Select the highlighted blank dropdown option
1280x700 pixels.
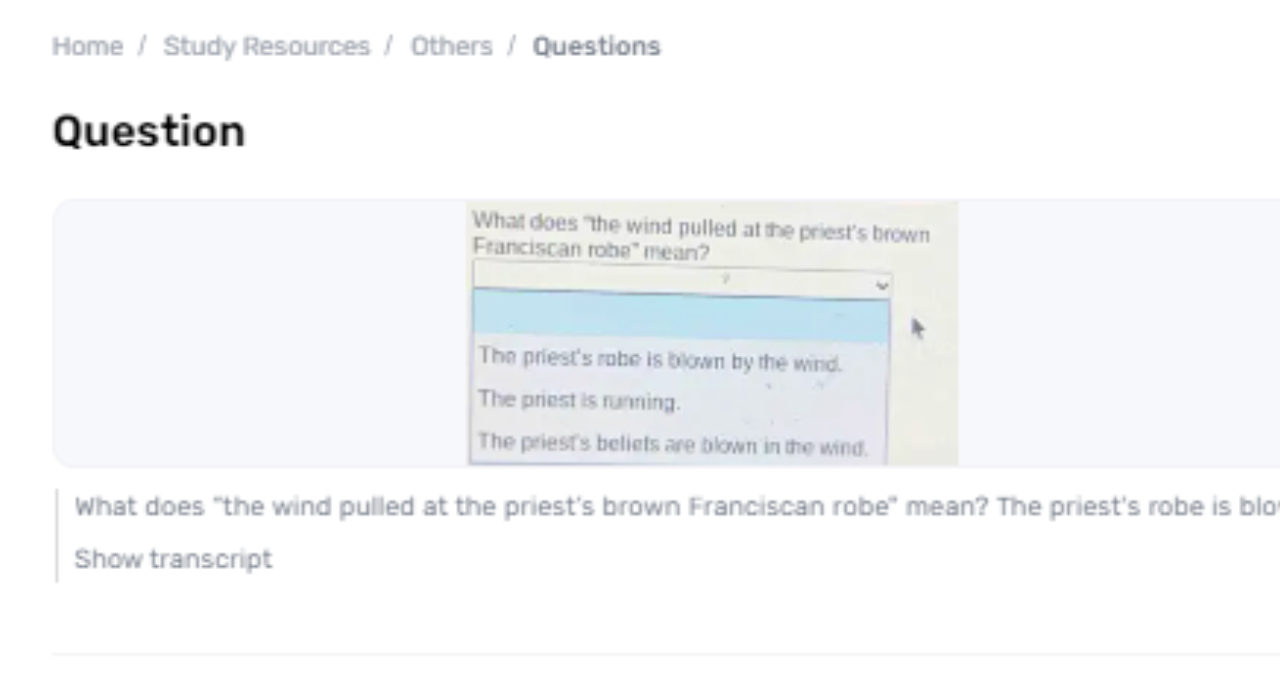[680, 317]
